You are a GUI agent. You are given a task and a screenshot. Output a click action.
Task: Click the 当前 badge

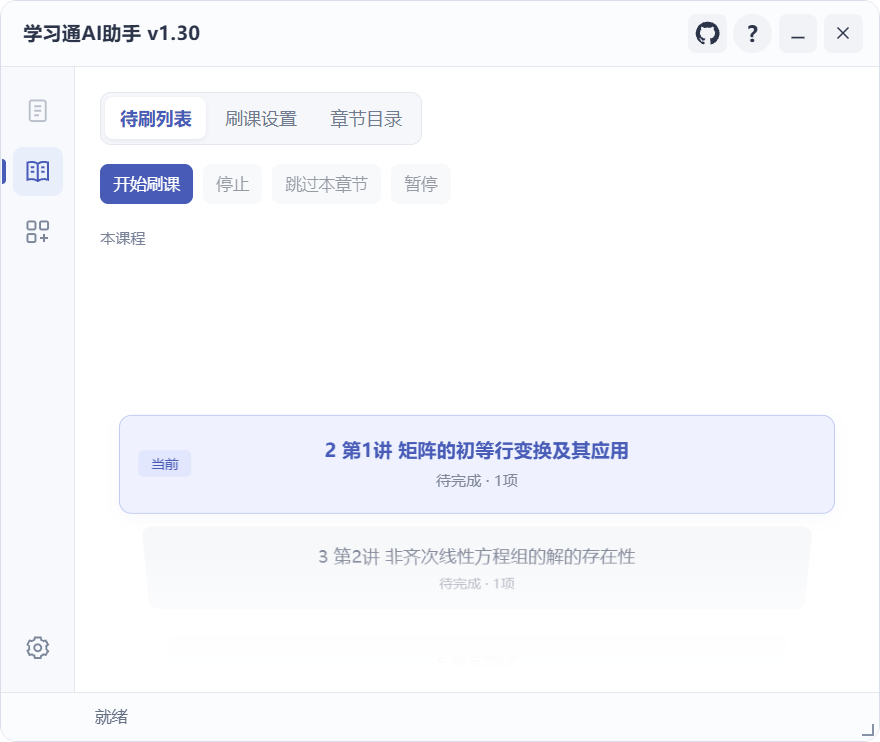[x=164, y=464]
